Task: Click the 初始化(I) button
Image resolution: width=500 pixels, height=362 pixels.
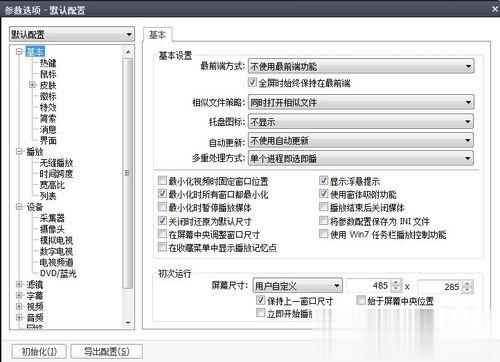Action: coord(39,351)
